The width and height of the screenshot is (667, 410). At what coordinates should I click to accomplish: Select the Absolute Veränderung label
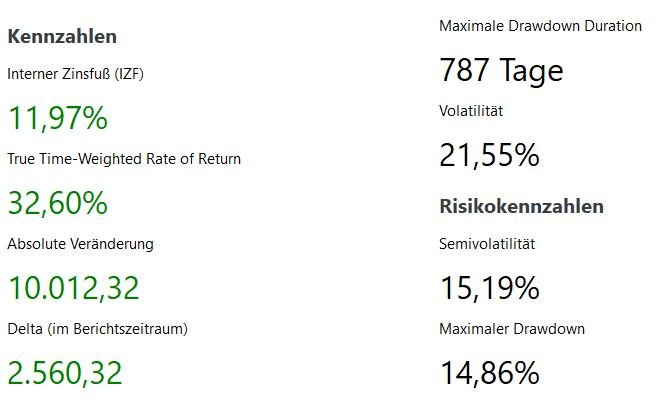coord(80,244)
